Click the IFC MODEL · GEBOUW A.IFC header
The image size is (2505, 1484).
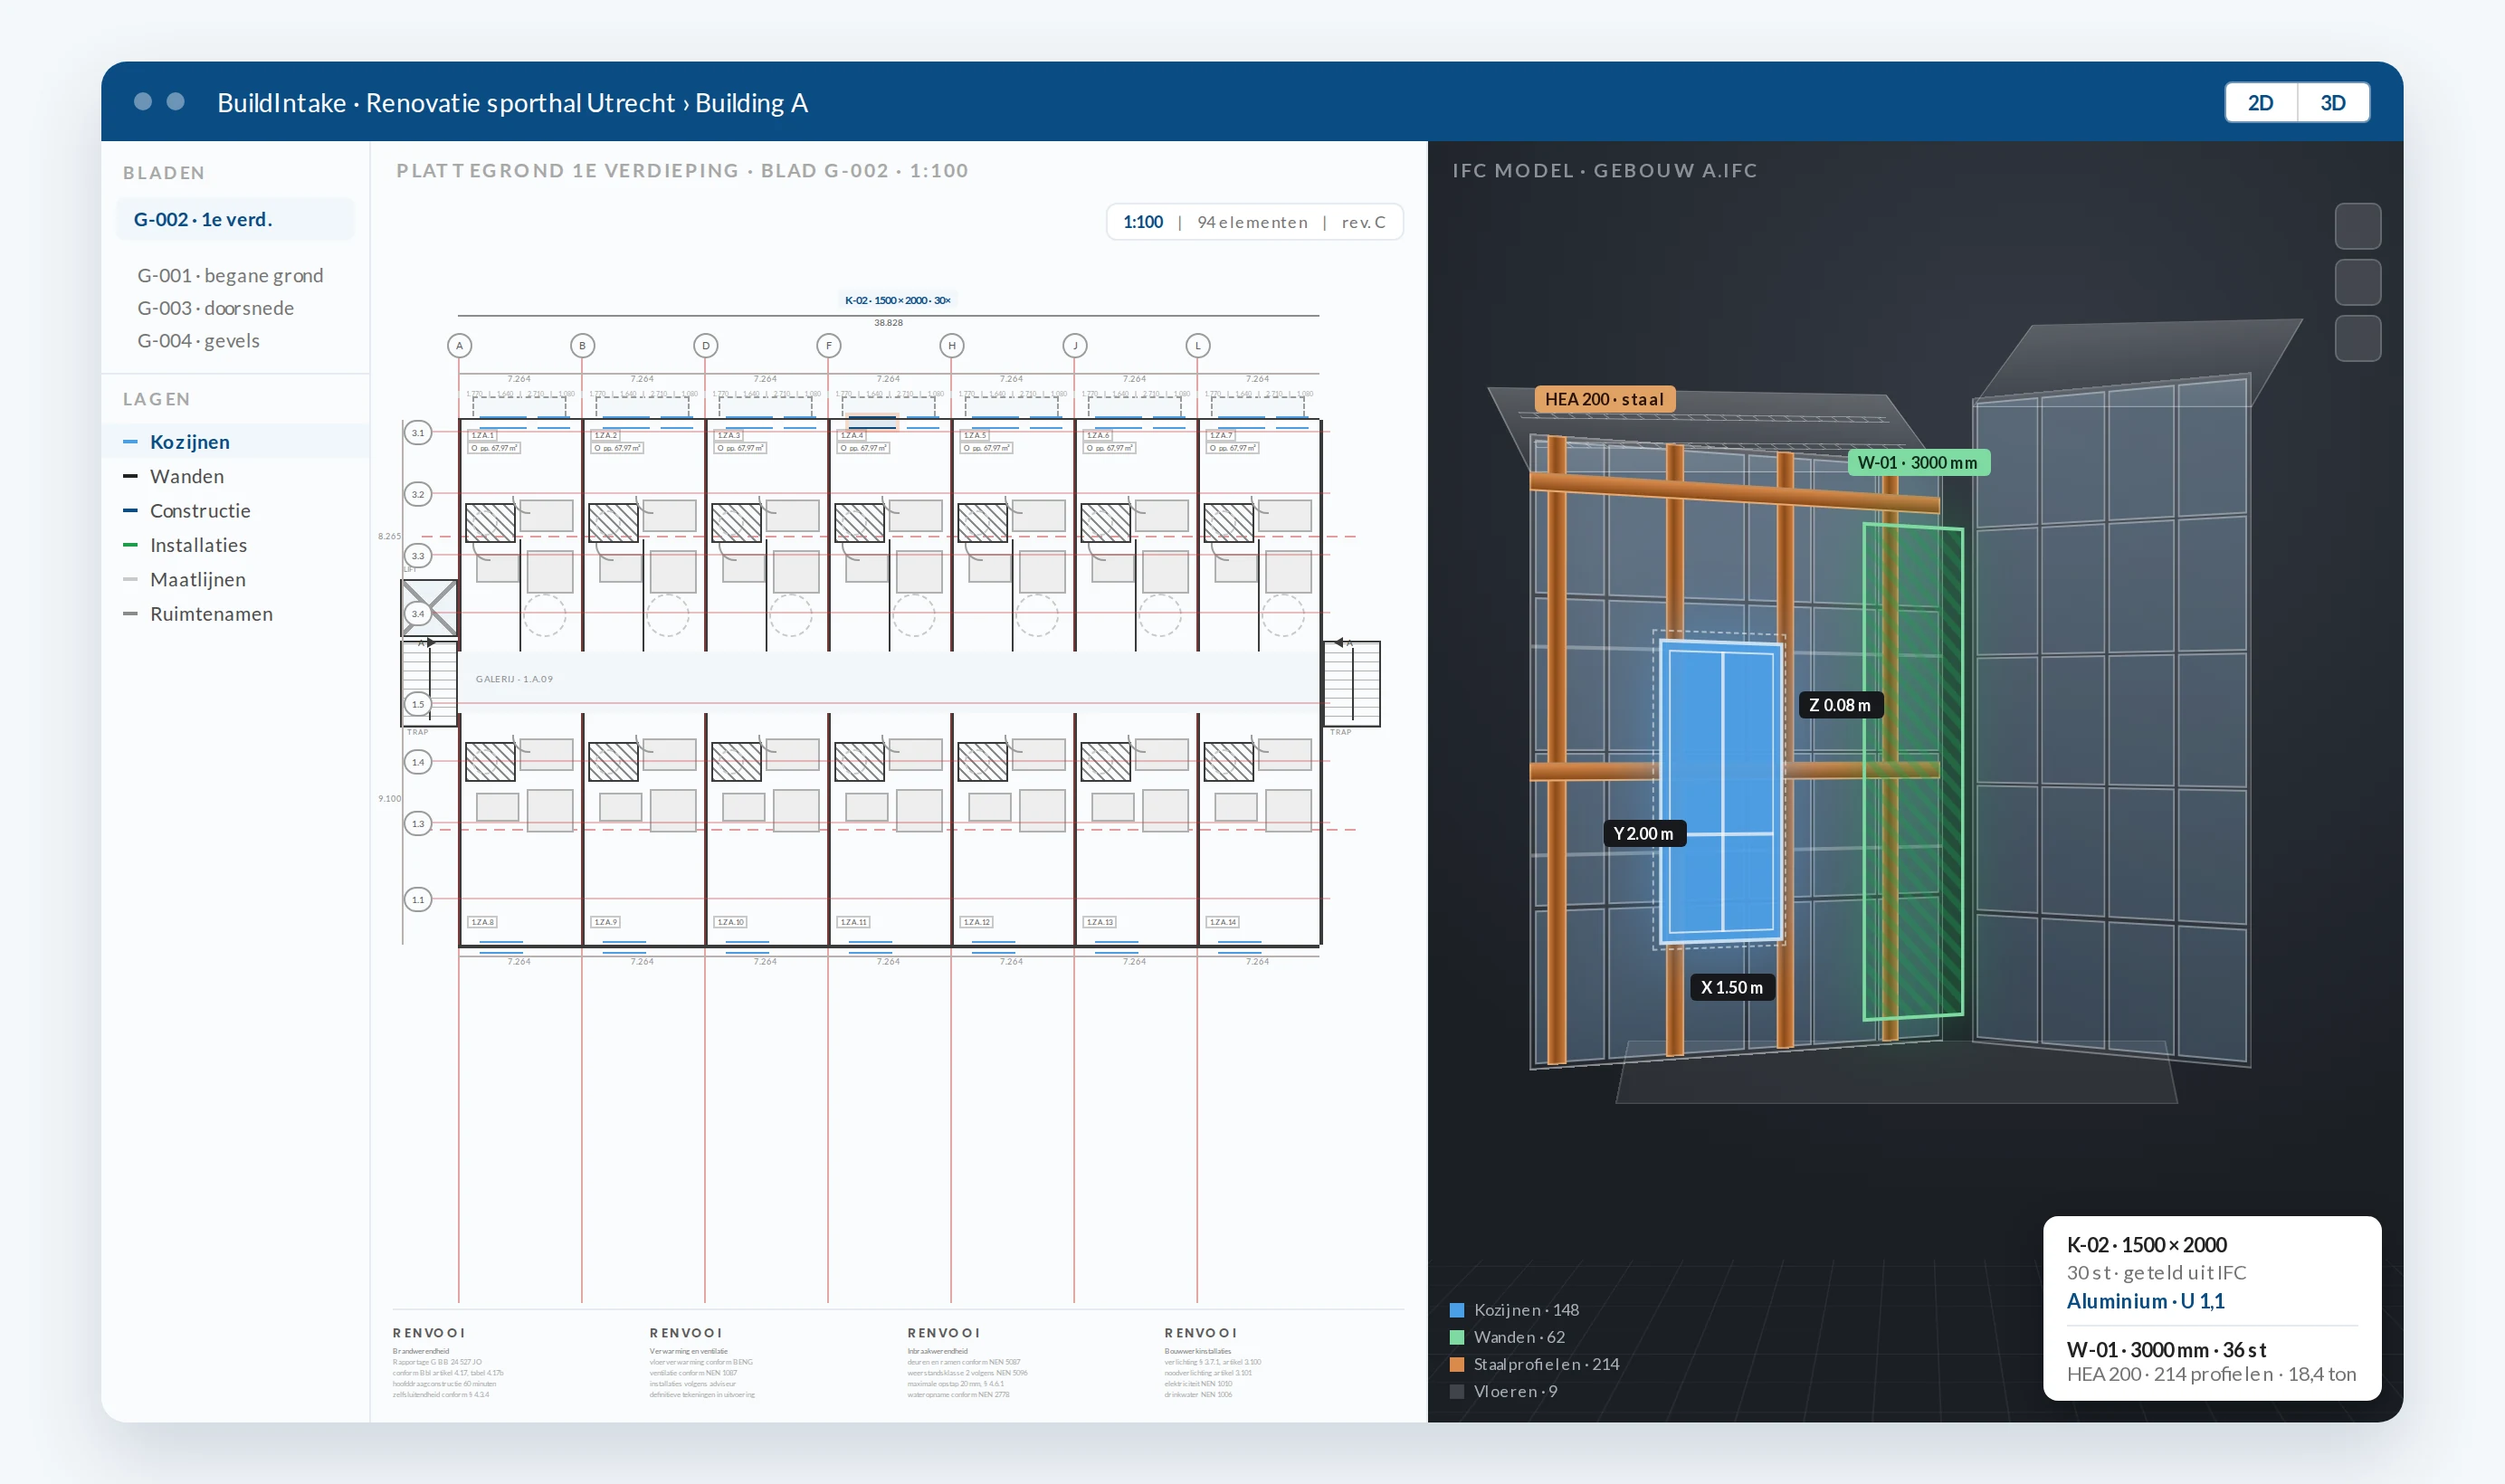[x=1604, y=171]
